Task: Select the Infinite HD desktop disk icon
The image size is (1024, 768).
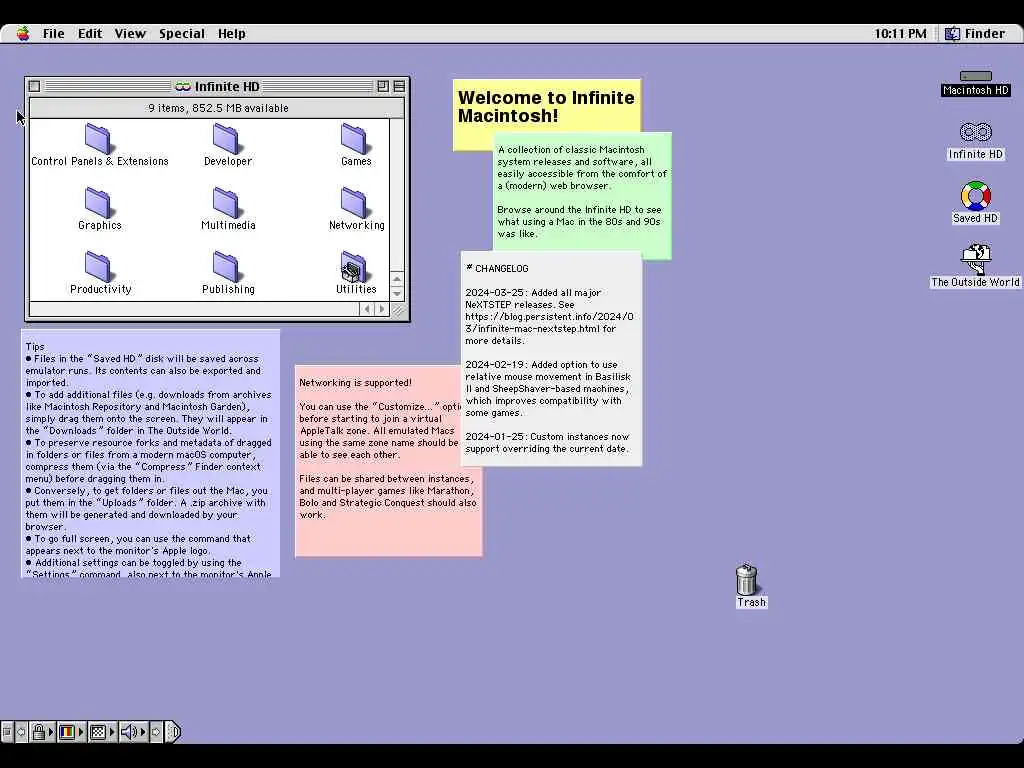Action: tap(976, 133)
